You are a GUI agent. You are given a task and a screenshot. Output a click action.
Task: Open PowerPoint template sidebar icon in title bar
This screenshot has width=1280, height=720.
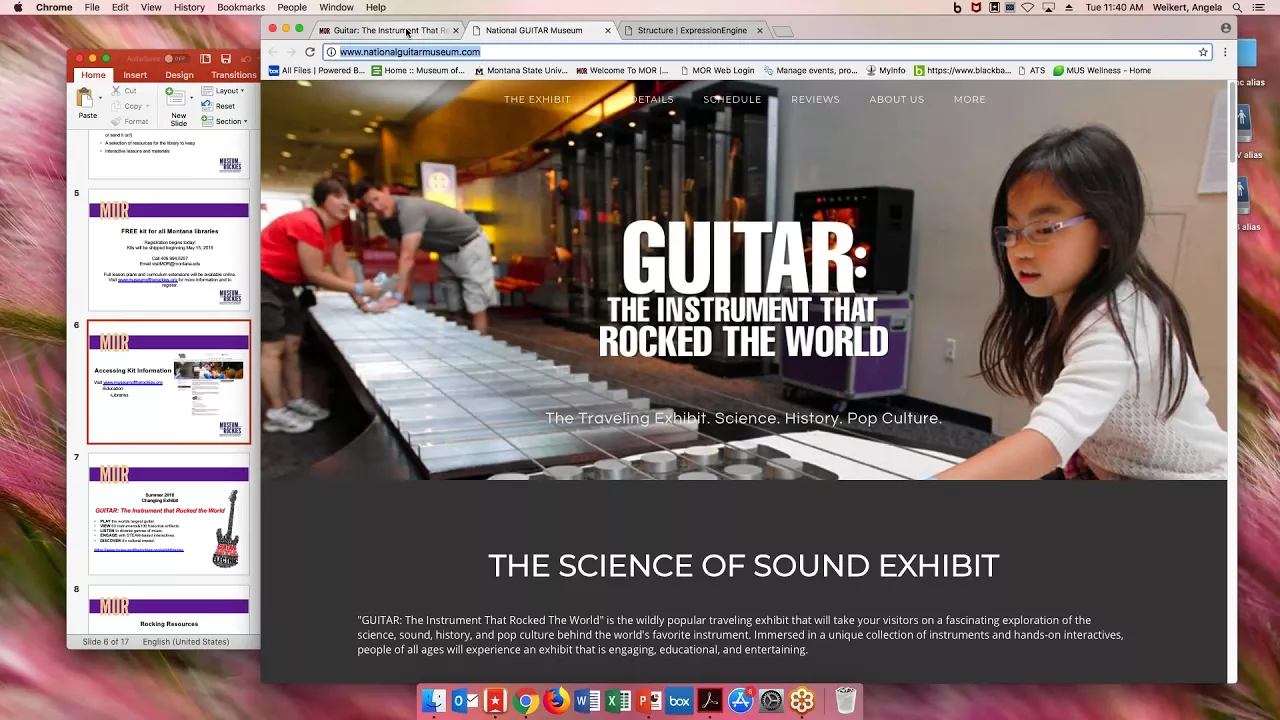(205, 59)
